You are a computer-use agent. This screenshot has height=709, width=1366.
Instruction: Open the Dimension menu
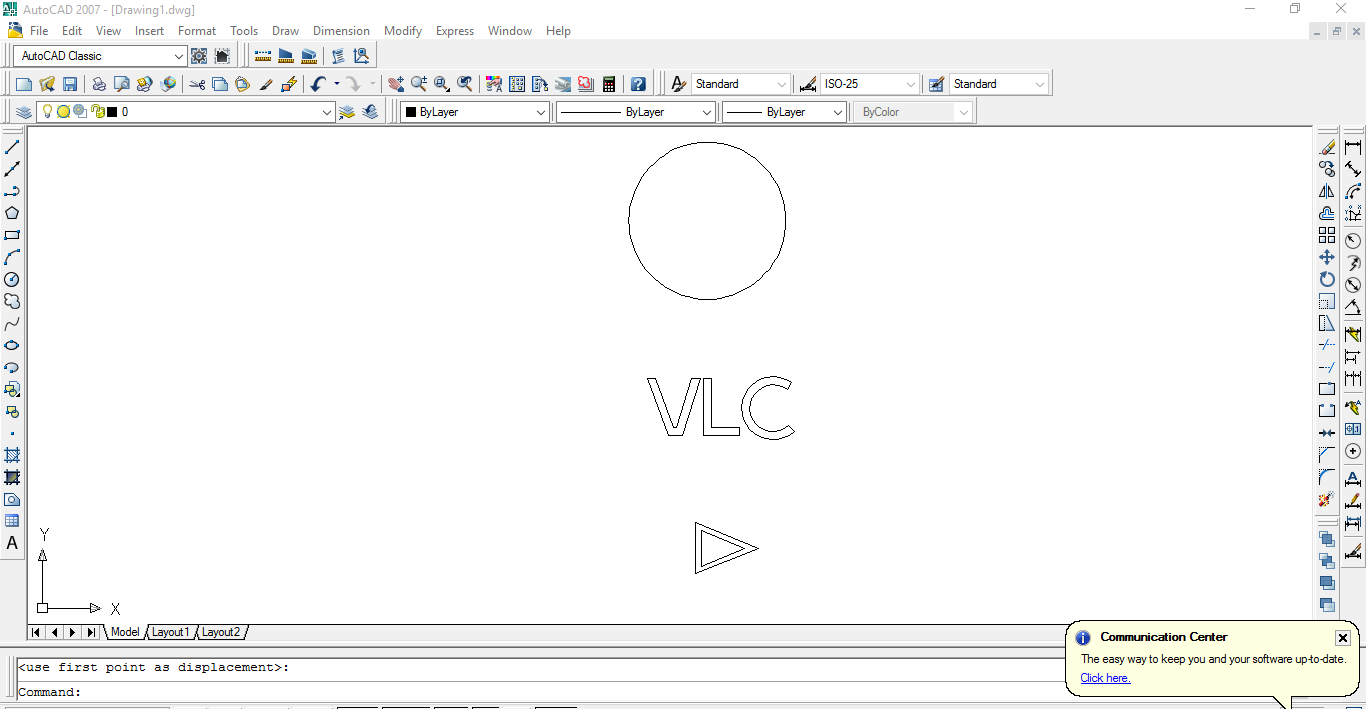click(341, 31)
